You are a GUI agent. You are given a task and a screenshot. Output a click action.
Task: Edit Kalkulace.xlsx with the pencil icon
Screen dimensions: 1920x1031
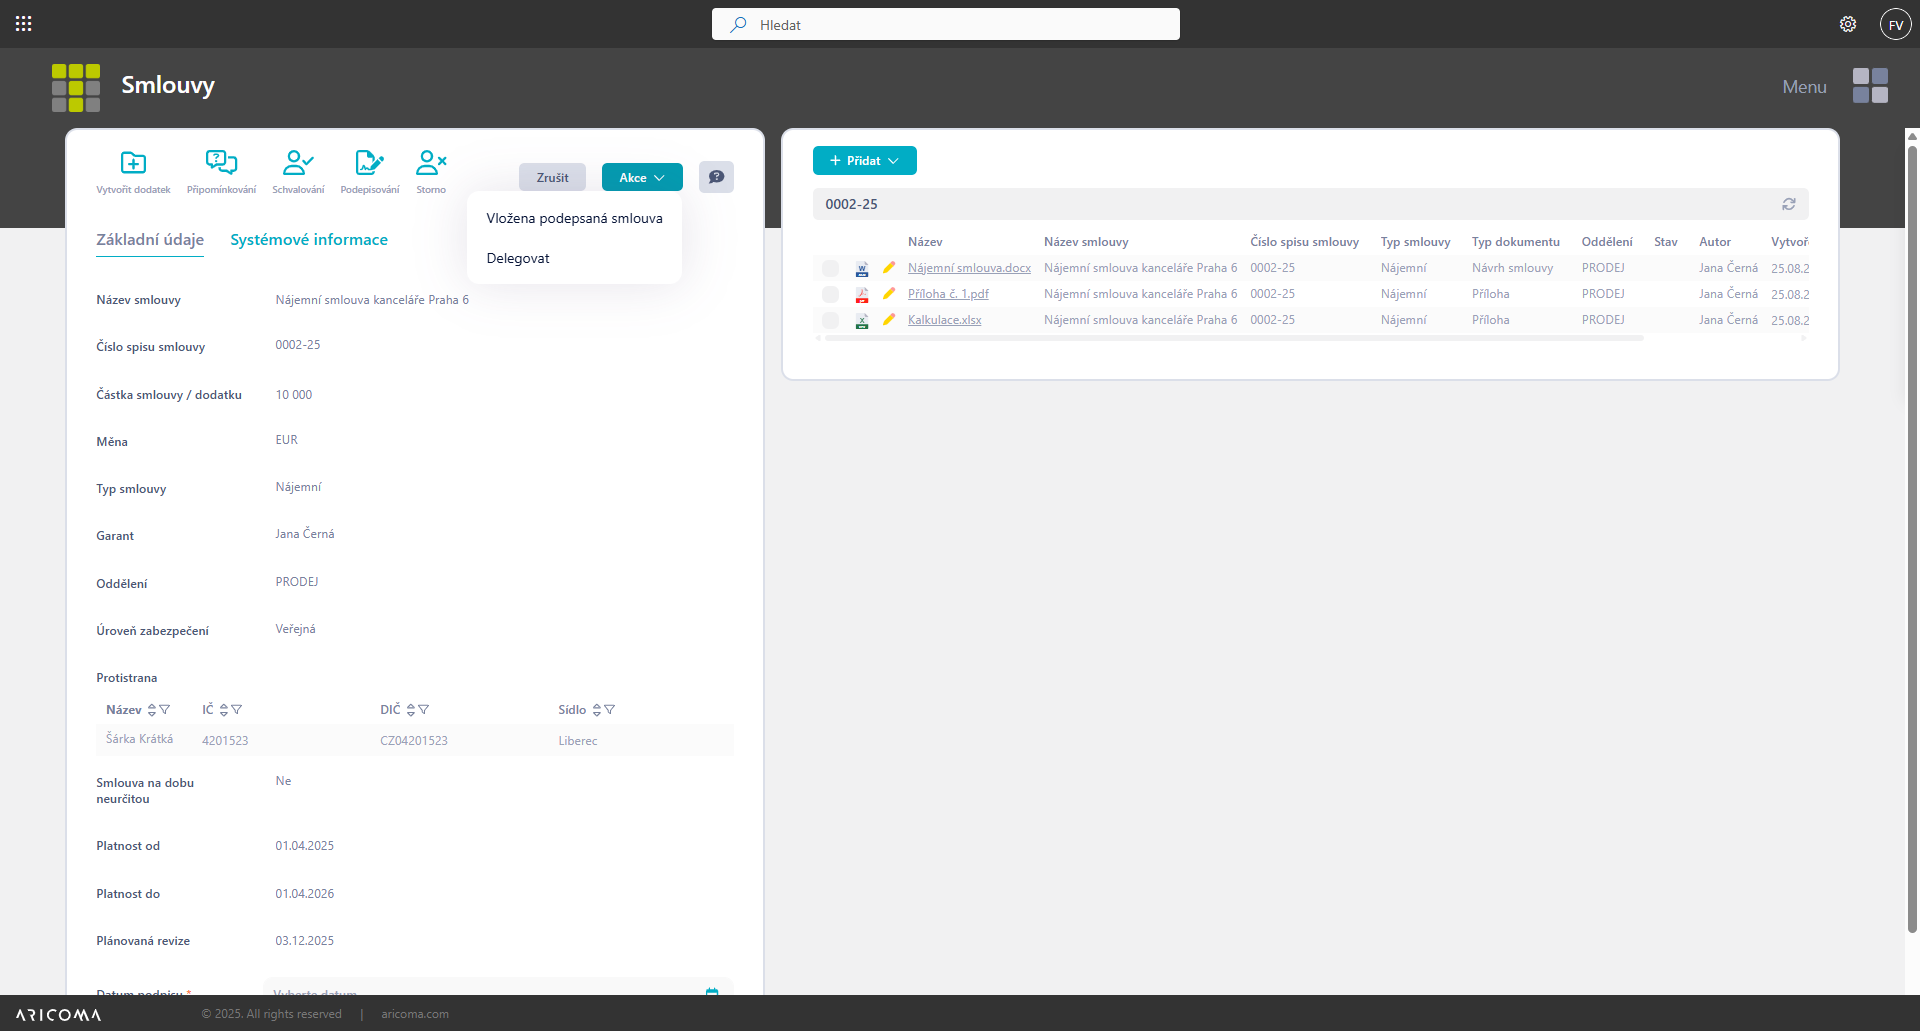[x=889, y=320]
